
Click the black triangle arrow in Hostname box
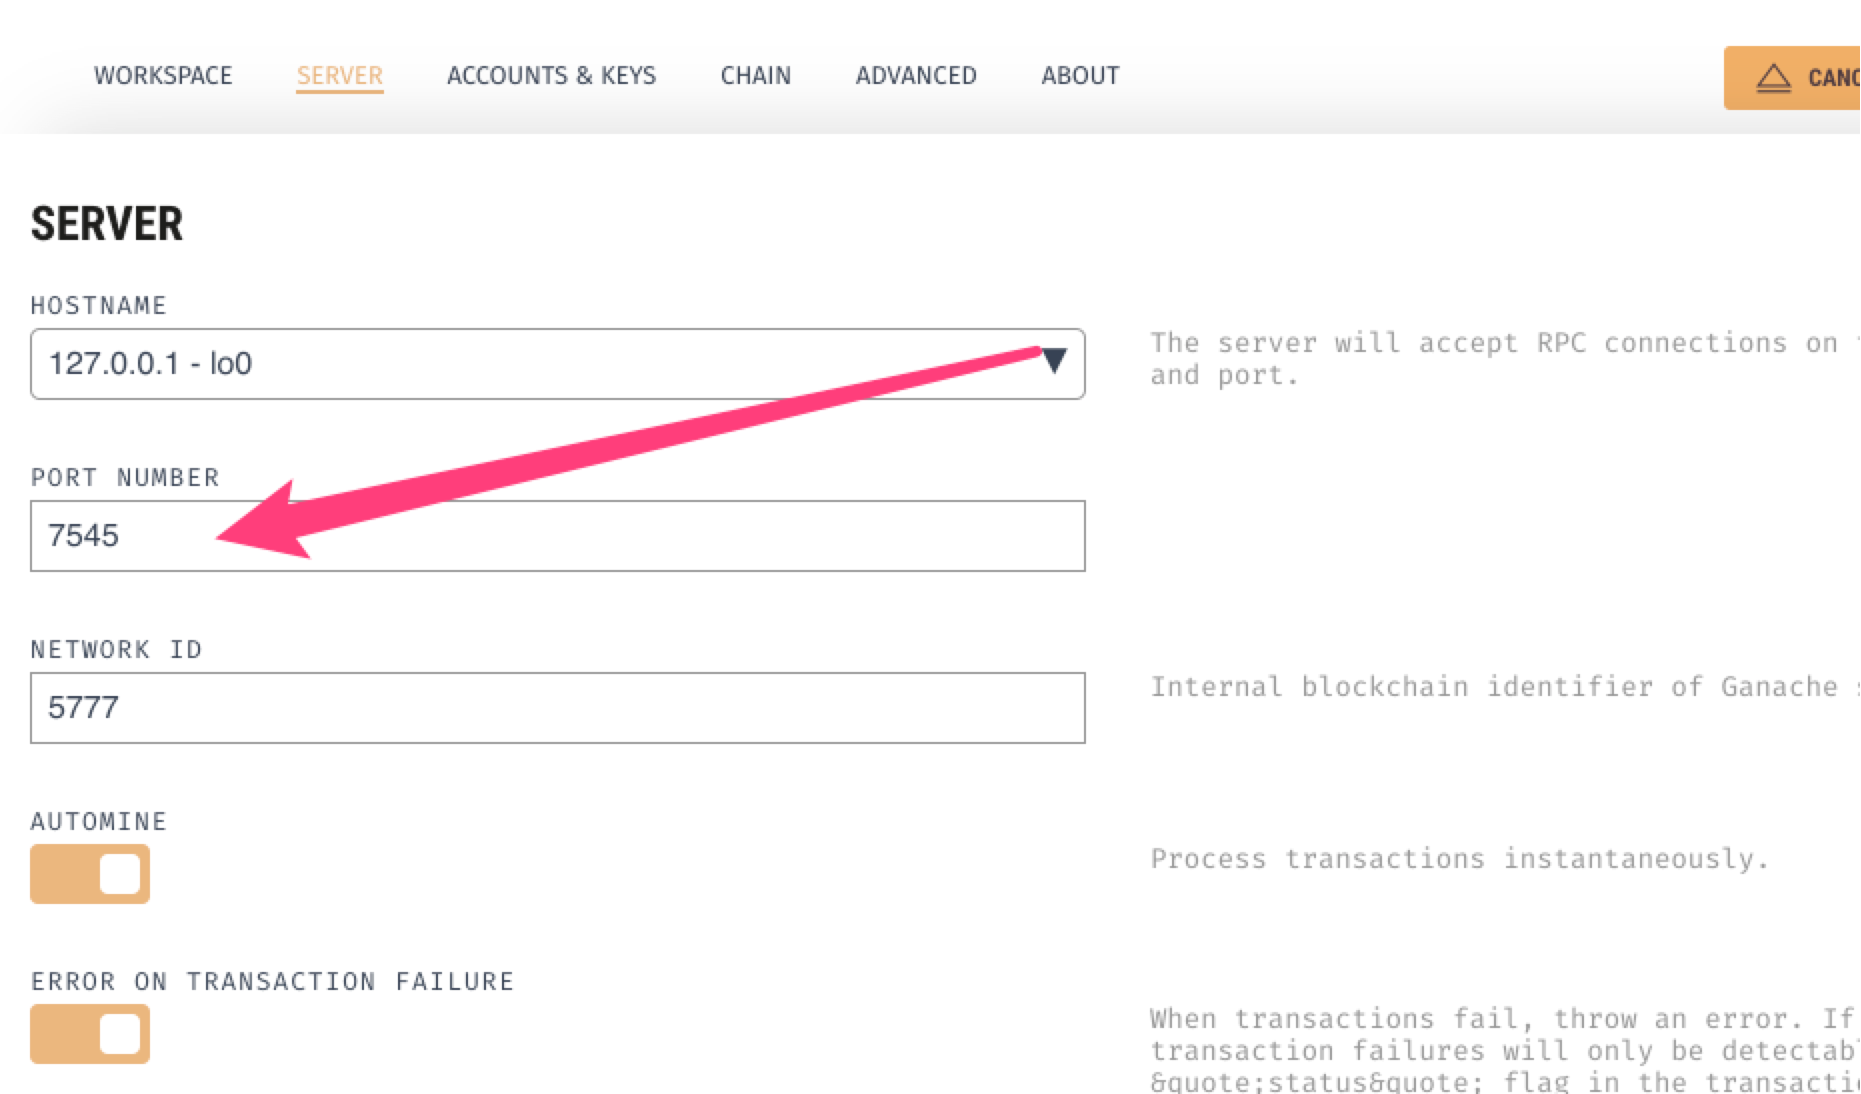point(1054,361)
